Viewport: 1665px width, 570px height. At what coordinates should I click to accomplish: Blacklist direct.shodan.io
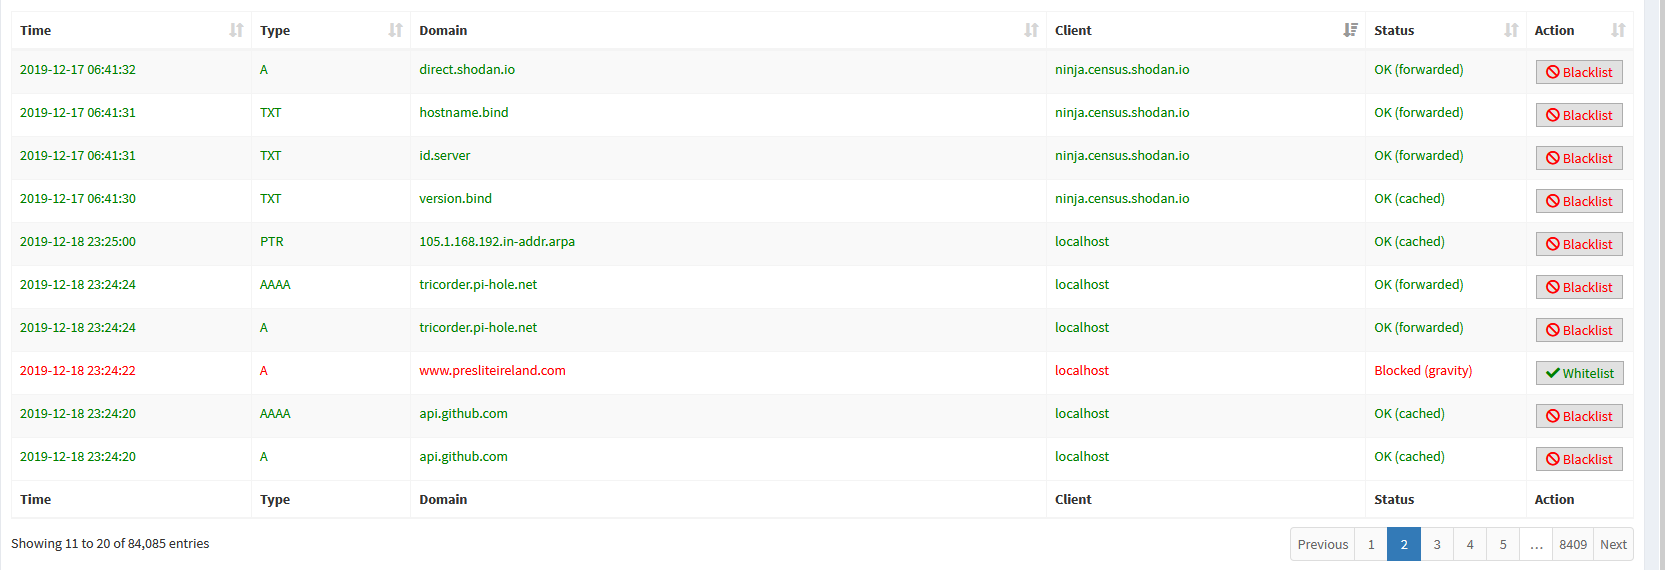[x=1579, y=72]
